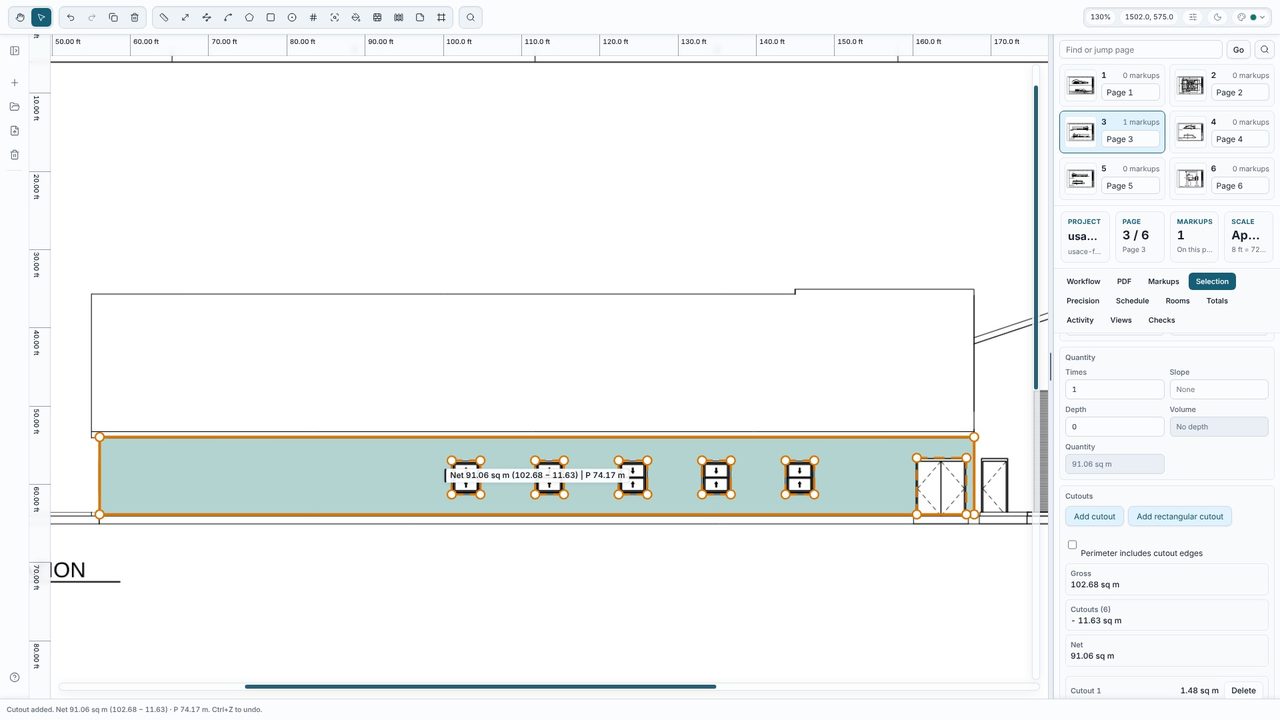This screenshot has width=1280, height=720.
Task: Open the folder icon in left sidebar
Action: point(14,107)
